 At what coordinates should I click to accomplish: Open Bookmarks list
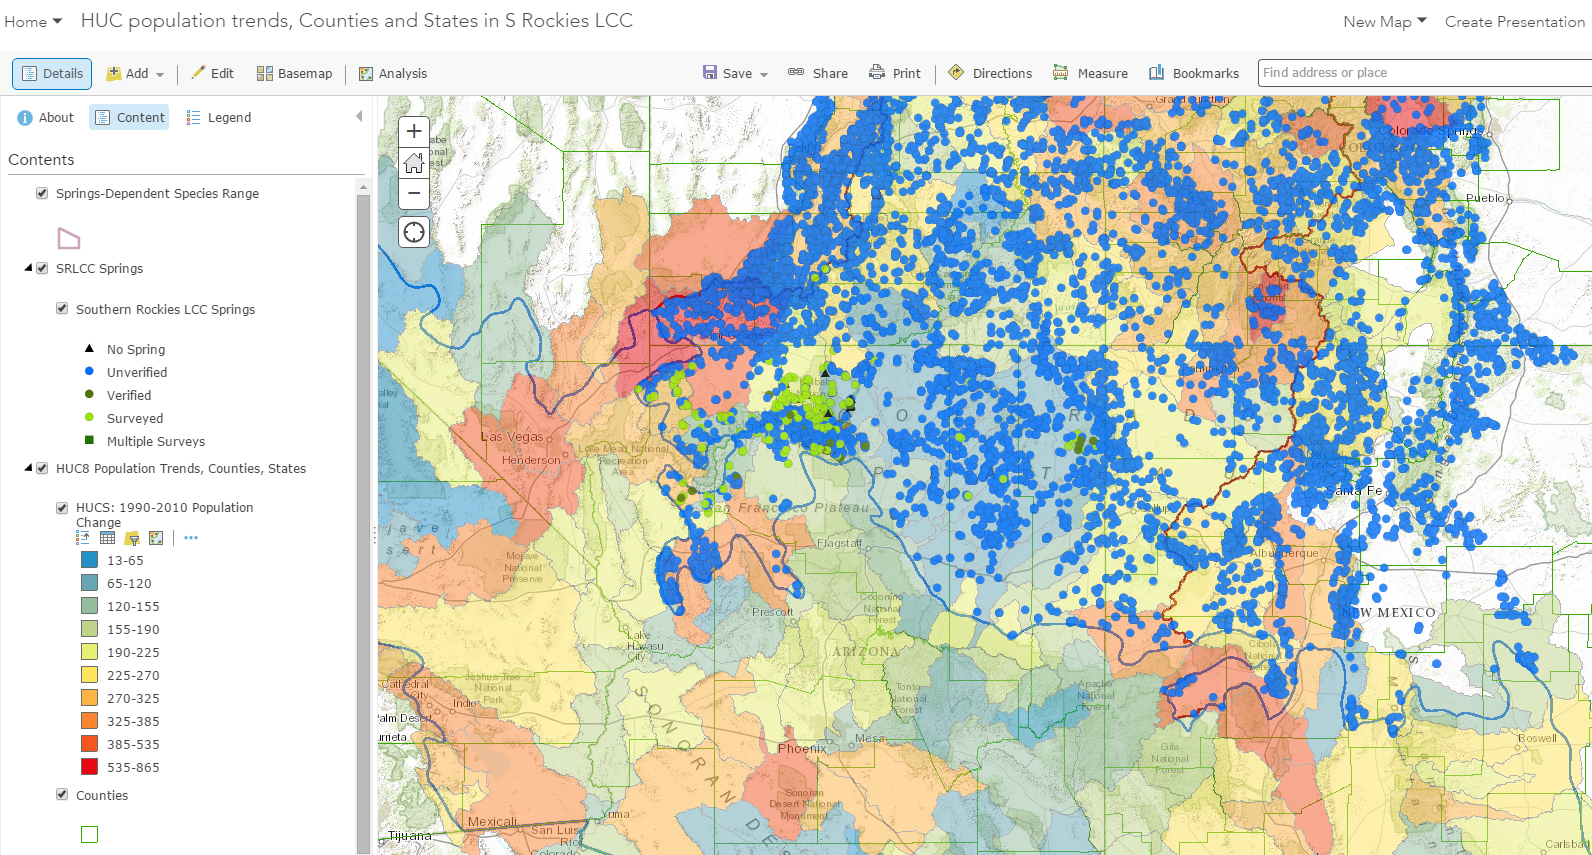click(1194, 74)
